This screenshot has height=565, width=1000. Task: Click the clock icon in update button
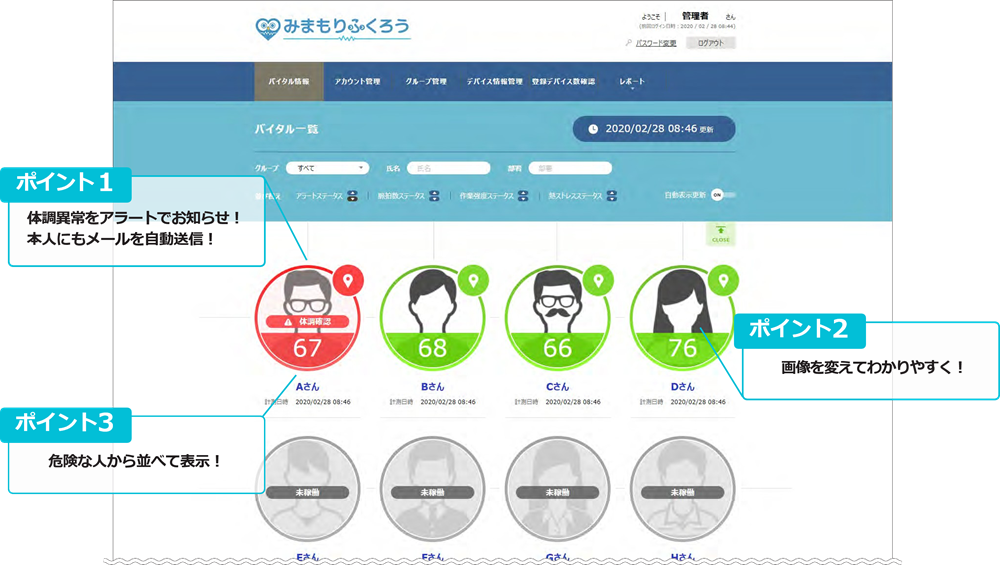pos(593,129)
